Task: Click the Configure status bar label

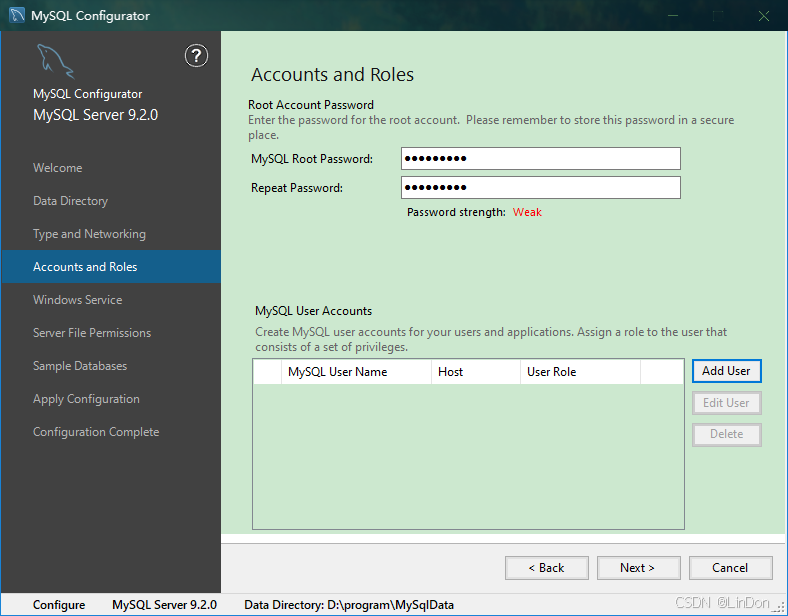Action: (59, 604)
